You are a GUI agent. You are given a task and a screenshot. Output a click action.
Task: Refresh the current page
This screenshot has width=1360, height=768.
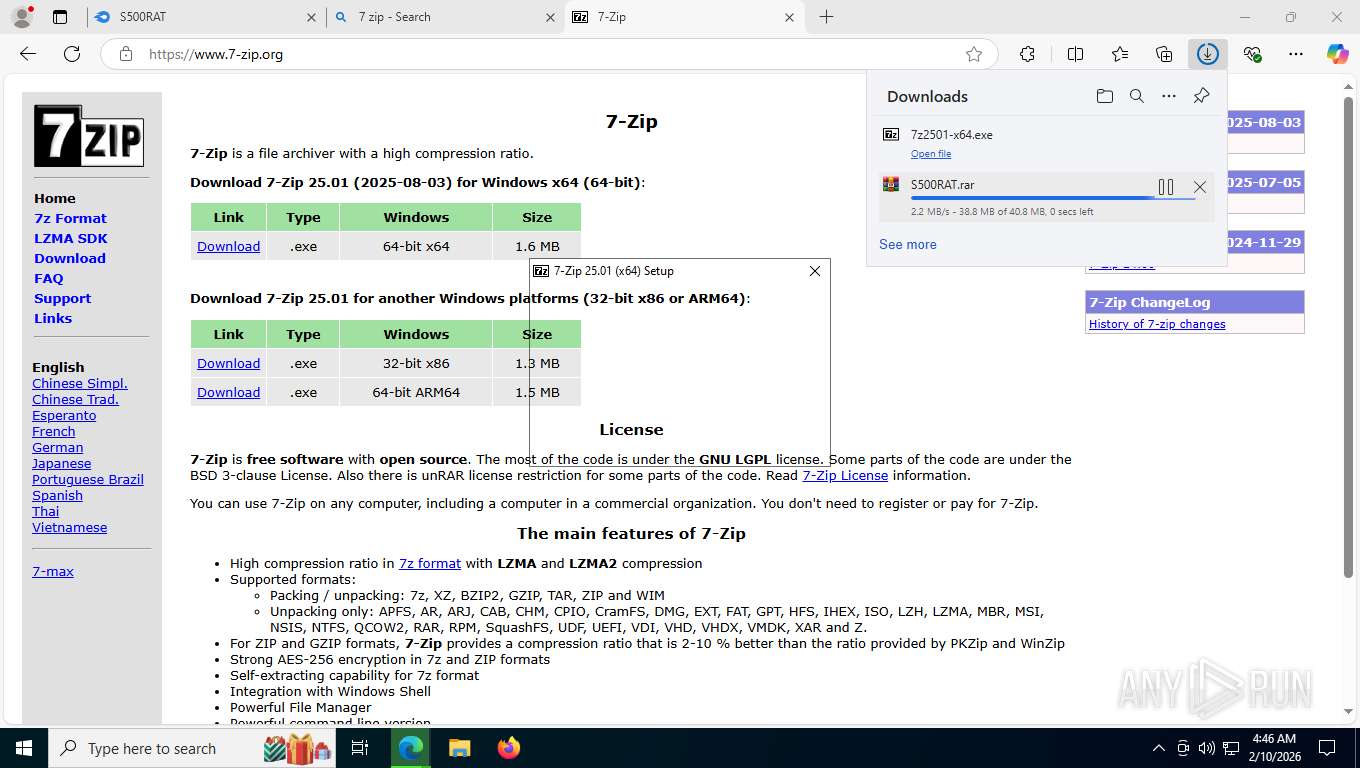(x=72, y=54)
